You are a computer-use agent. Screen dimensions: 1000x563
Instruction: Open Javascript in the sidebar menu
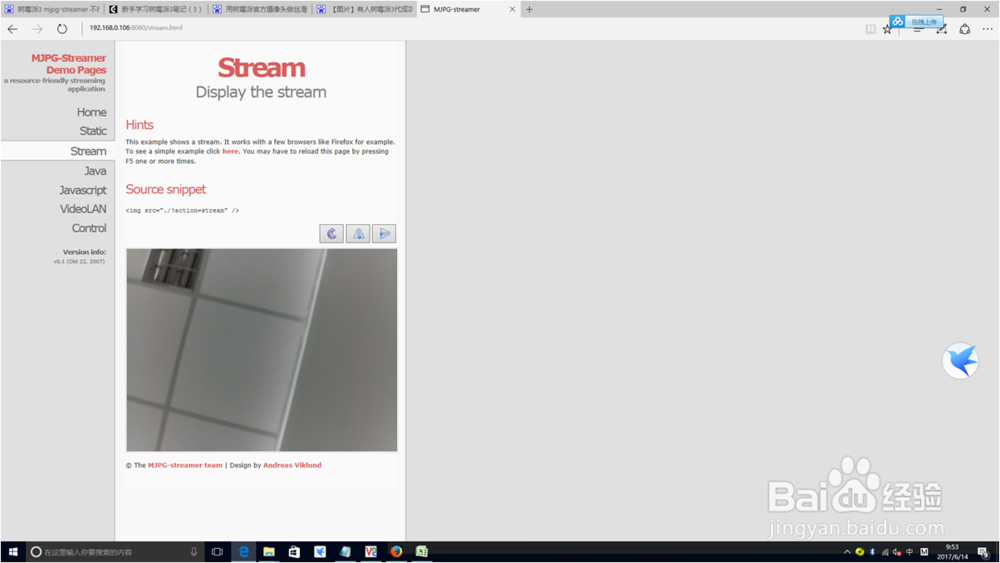(x=83, y=190)
